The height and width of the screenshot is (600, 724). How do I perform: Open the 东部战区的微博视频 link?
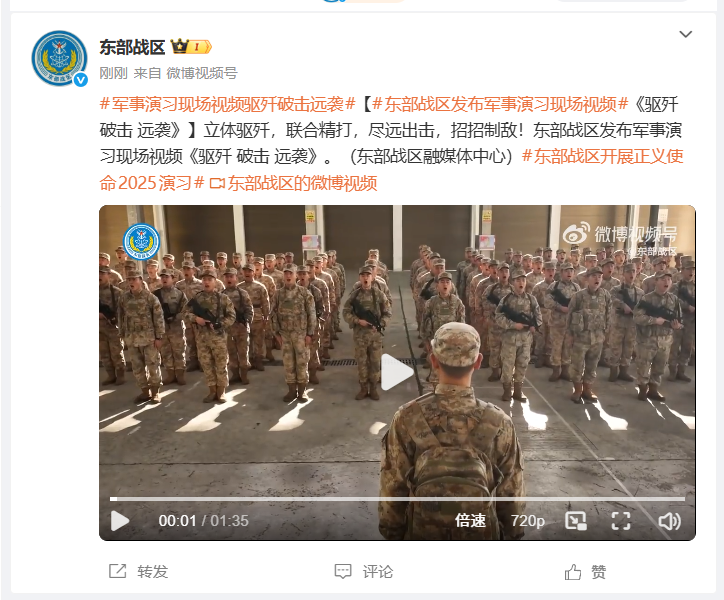coord(294,183)
